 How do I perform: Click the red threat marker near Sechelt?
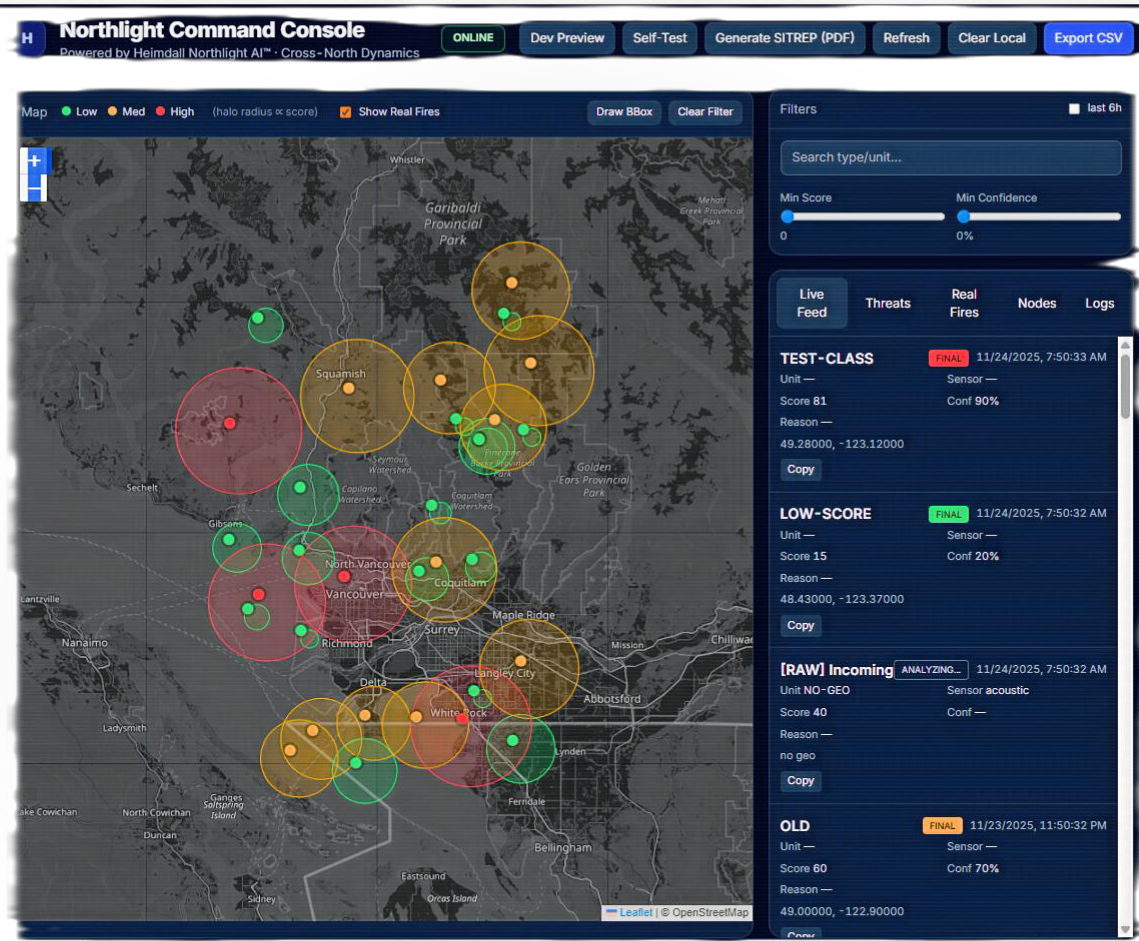pos(229,423)
